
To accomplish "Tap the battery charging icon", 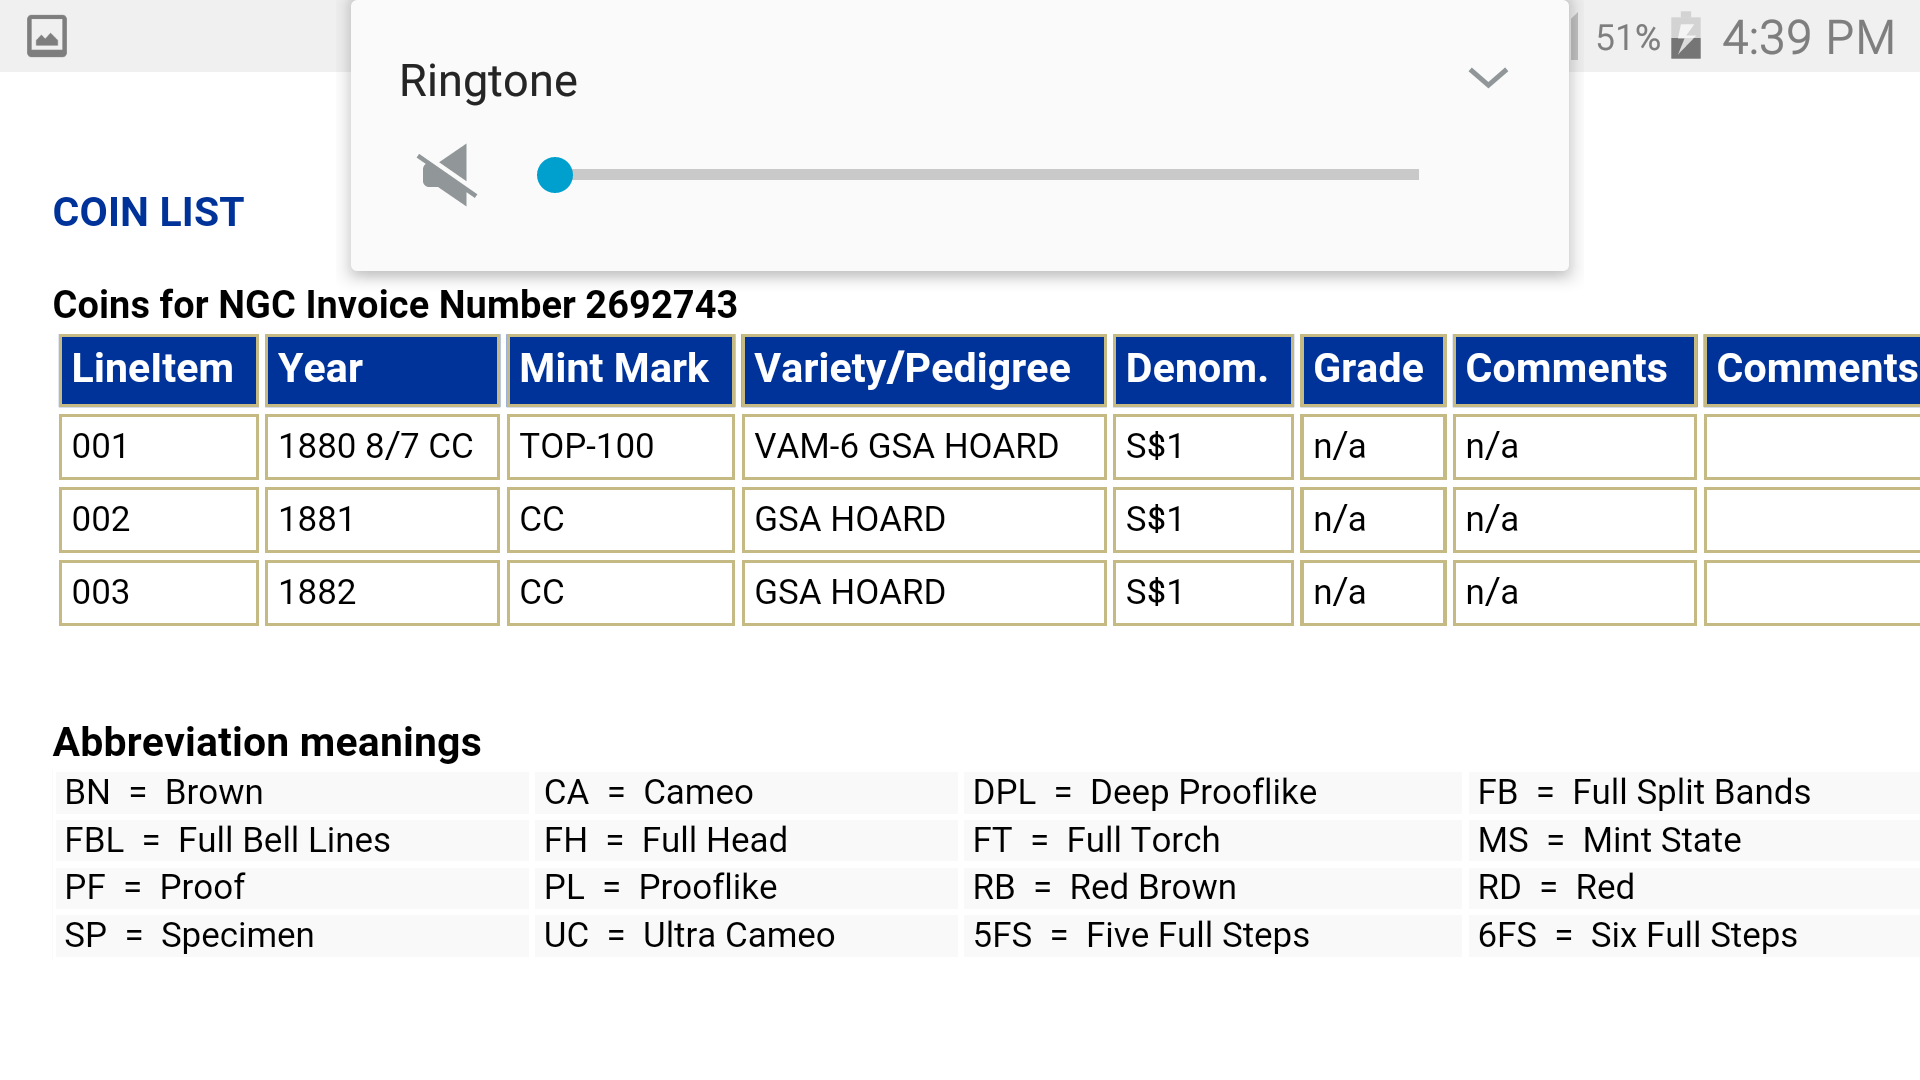I will [1686, 36].
